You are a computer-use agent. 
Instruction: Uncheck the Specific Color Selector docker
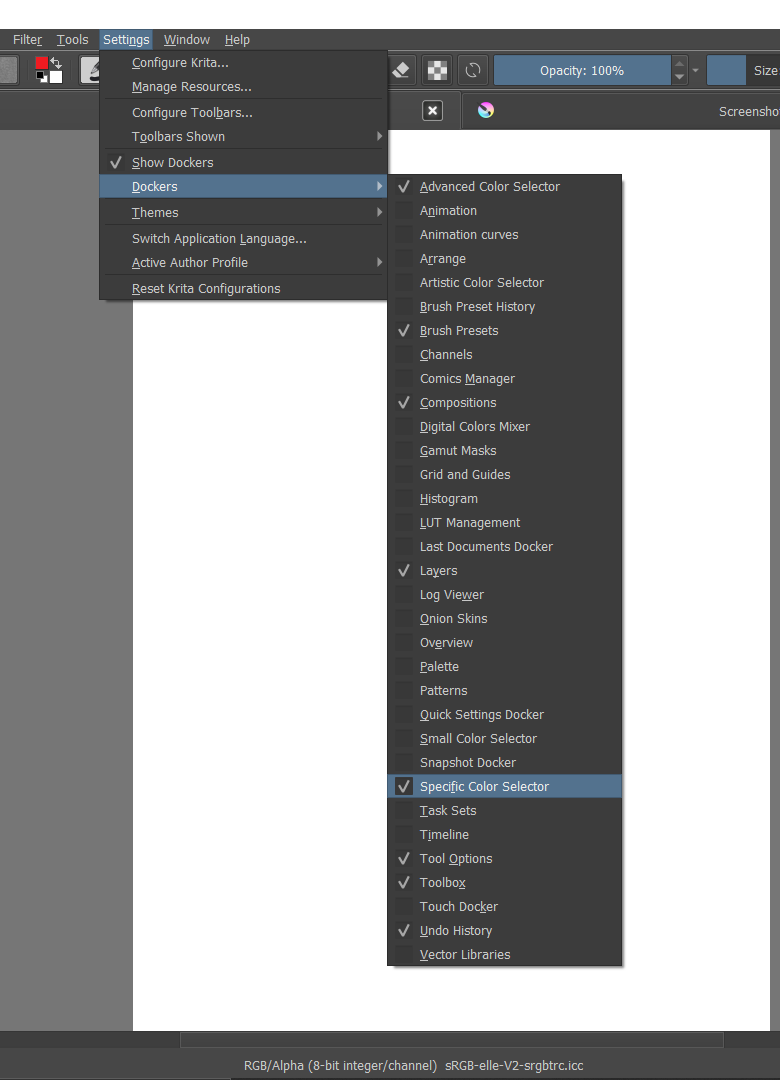504,787
